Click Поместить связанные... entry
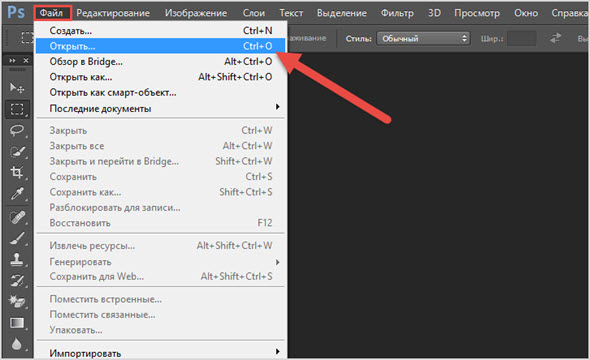Image resolution: width=590 pixels, height=360 pixels. coord(160,315)
